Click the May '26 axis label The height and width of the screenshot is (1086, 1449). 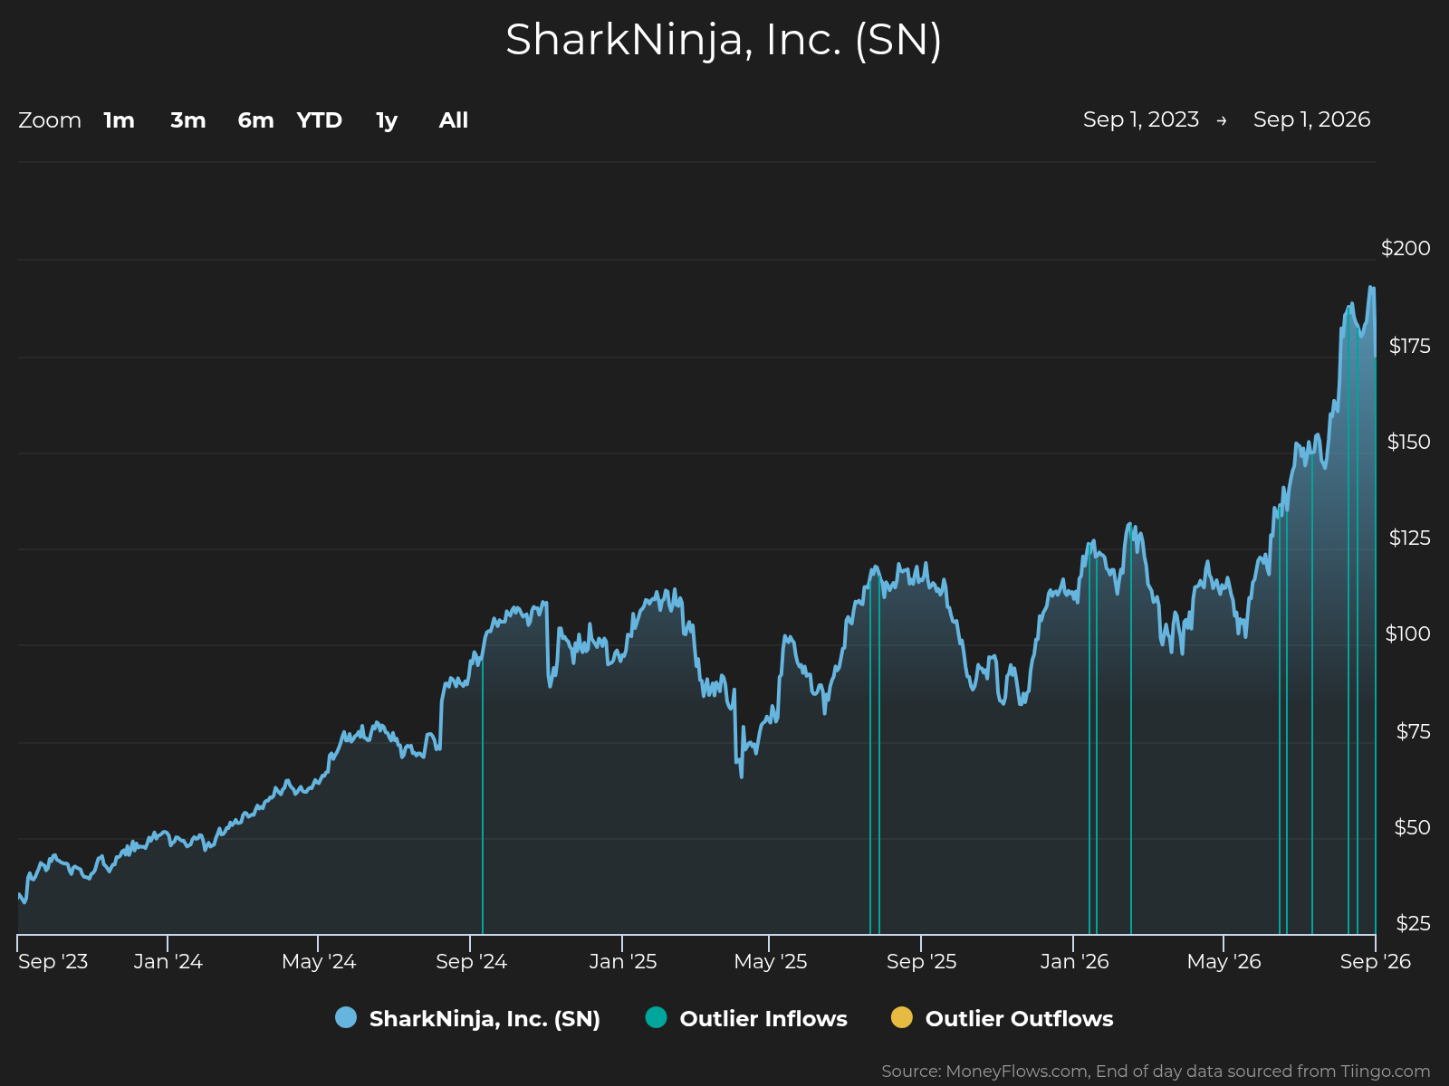[1224, 961]
